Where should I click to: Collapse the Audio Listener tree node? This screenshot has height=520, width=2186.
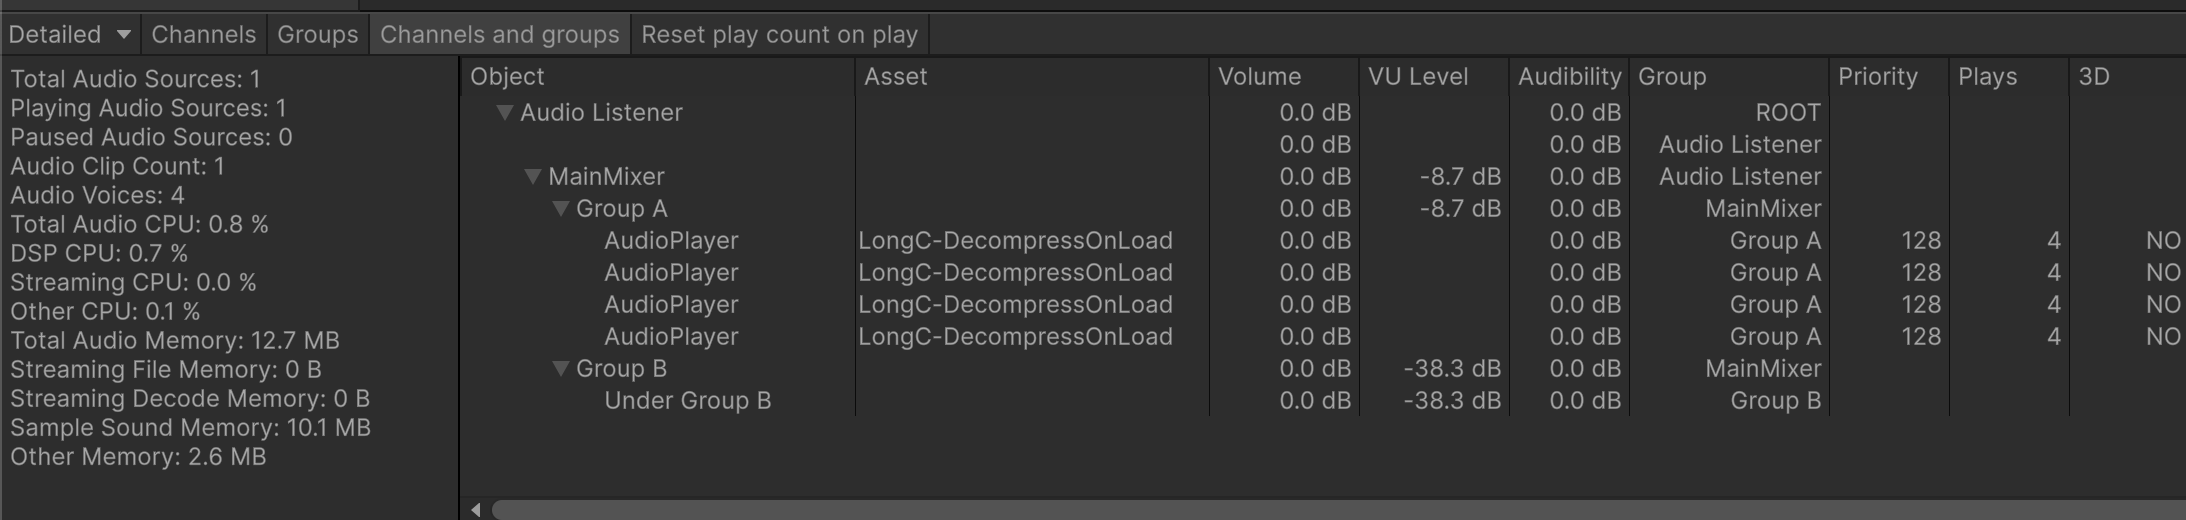click(505, 113)
